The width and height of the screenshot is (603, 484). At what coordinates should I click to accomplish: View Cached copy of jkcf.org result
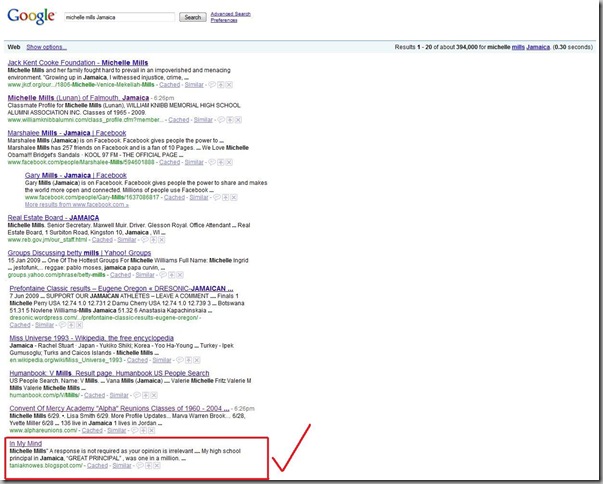coord(170,85)
